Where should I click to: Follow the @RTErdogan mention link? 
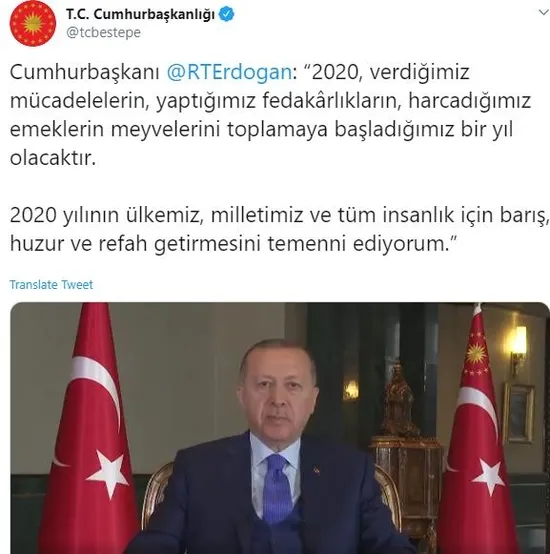click(229, 72)
